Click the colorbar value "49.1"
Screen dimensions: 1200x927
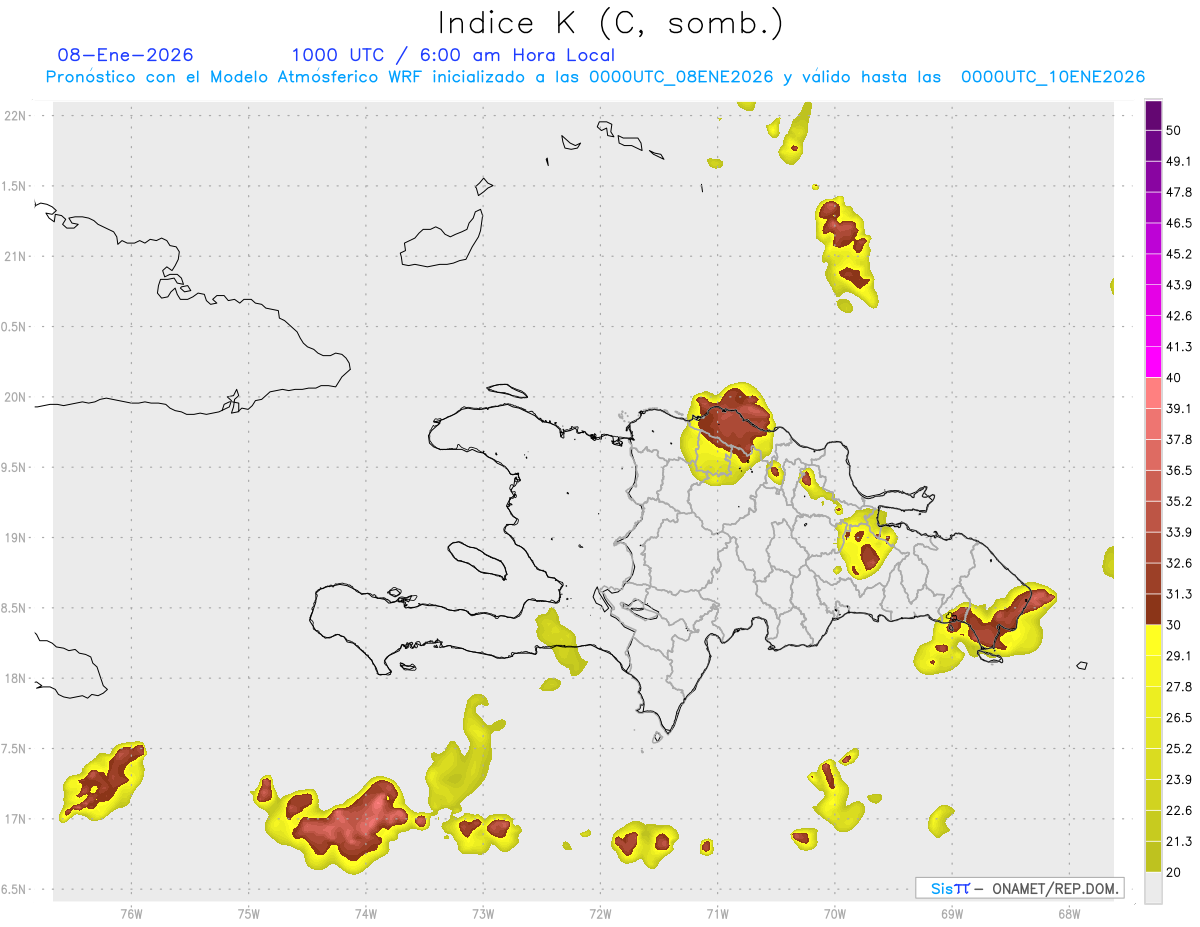pyautogui.click(x=1179, y=162)
